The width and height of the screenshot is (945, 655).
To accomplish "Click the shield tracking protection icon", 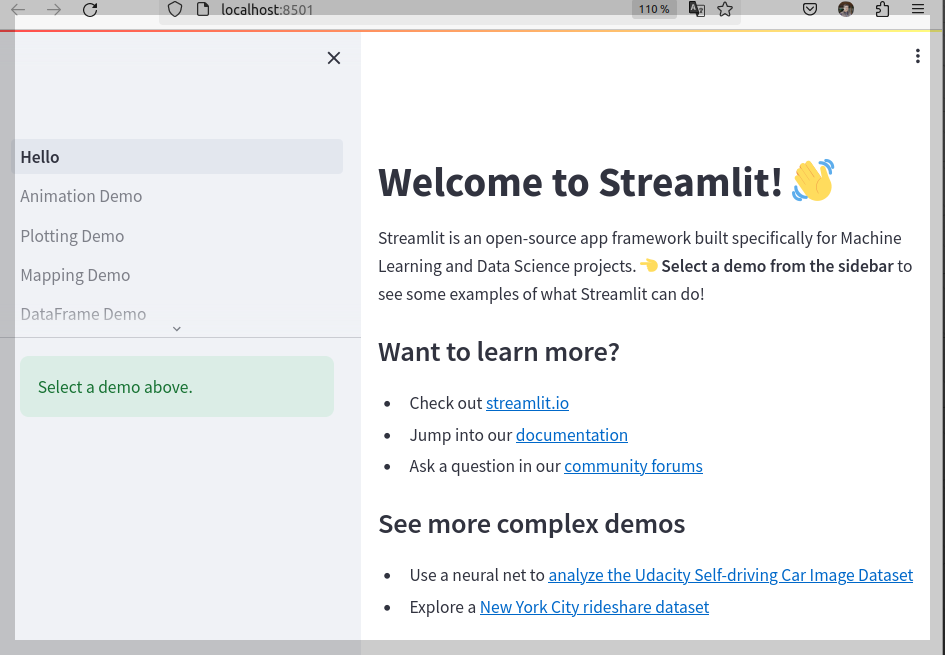I will 175,10.
